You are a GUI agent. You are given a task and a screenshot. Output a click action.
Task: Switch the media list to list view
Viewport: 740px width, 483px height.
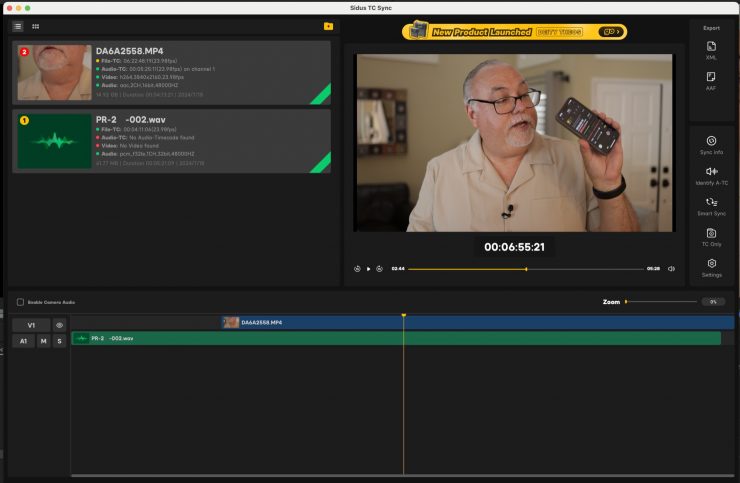click(x=18, y=26)
